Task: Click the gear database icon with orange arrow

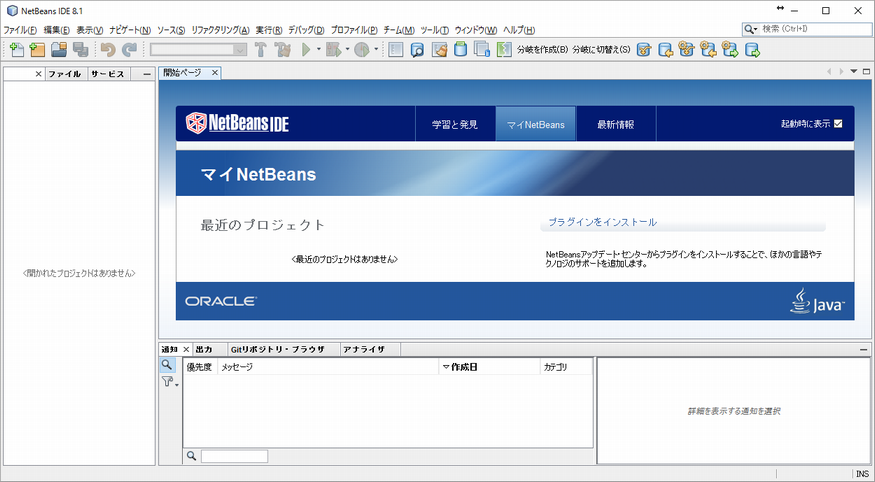Action: pos(709,49)
